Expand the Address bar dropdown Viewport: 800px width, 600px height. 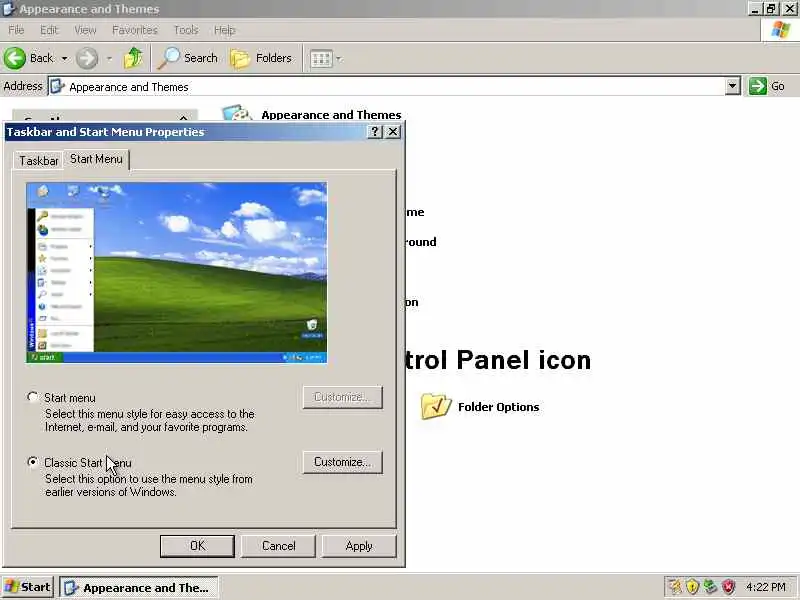click(733, 86)
